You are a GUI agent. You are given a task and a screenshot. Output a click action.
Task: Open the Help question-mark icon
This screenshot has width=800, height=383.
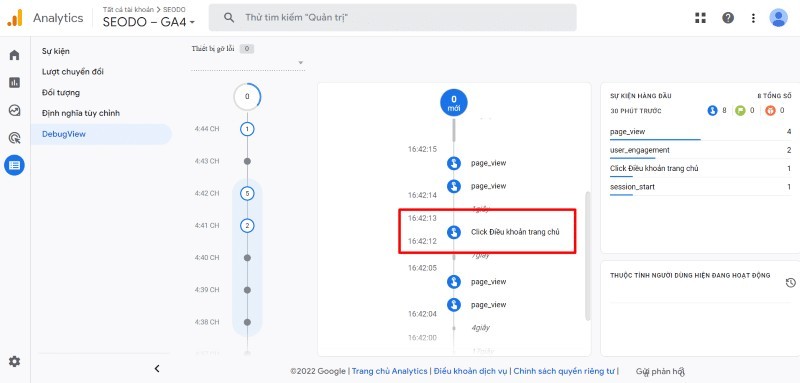tap(728, 18)
